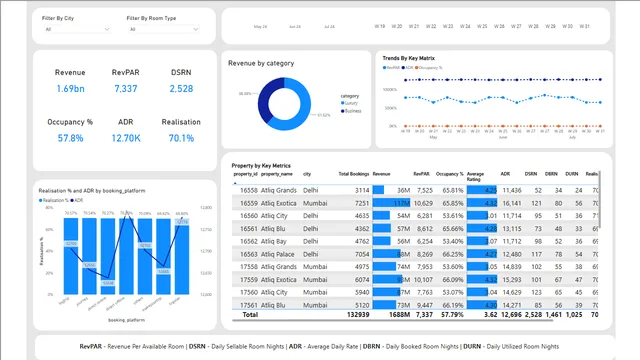Screen dimensions: 640x360
Task: Select week W 23 slicer button
Action: [448, 26]
